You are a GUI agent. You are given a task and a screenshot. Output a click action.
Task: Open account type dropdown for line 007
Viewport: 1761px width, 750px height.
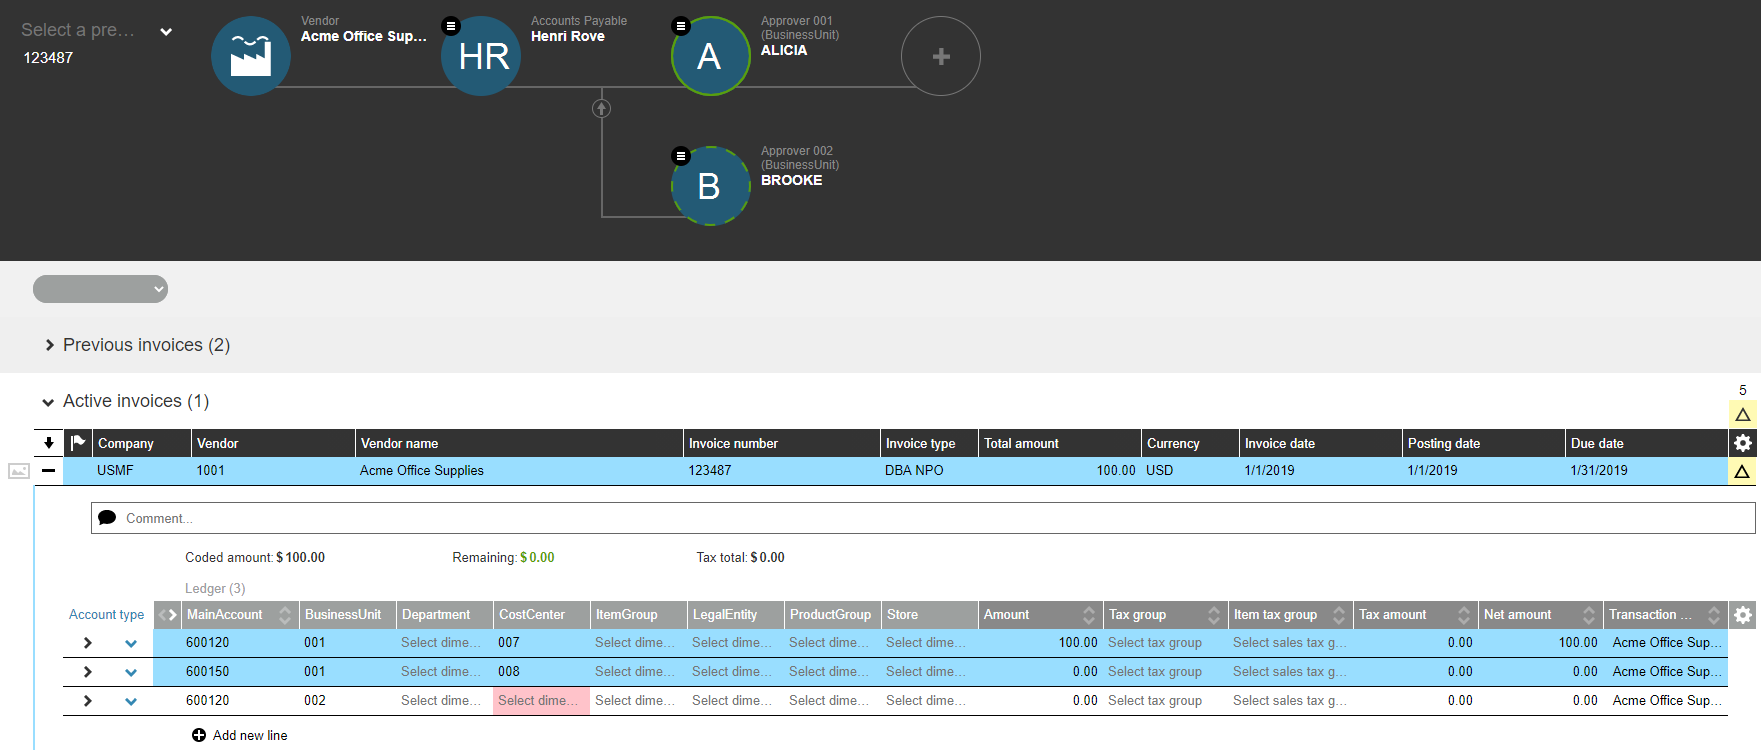point(131,644)
